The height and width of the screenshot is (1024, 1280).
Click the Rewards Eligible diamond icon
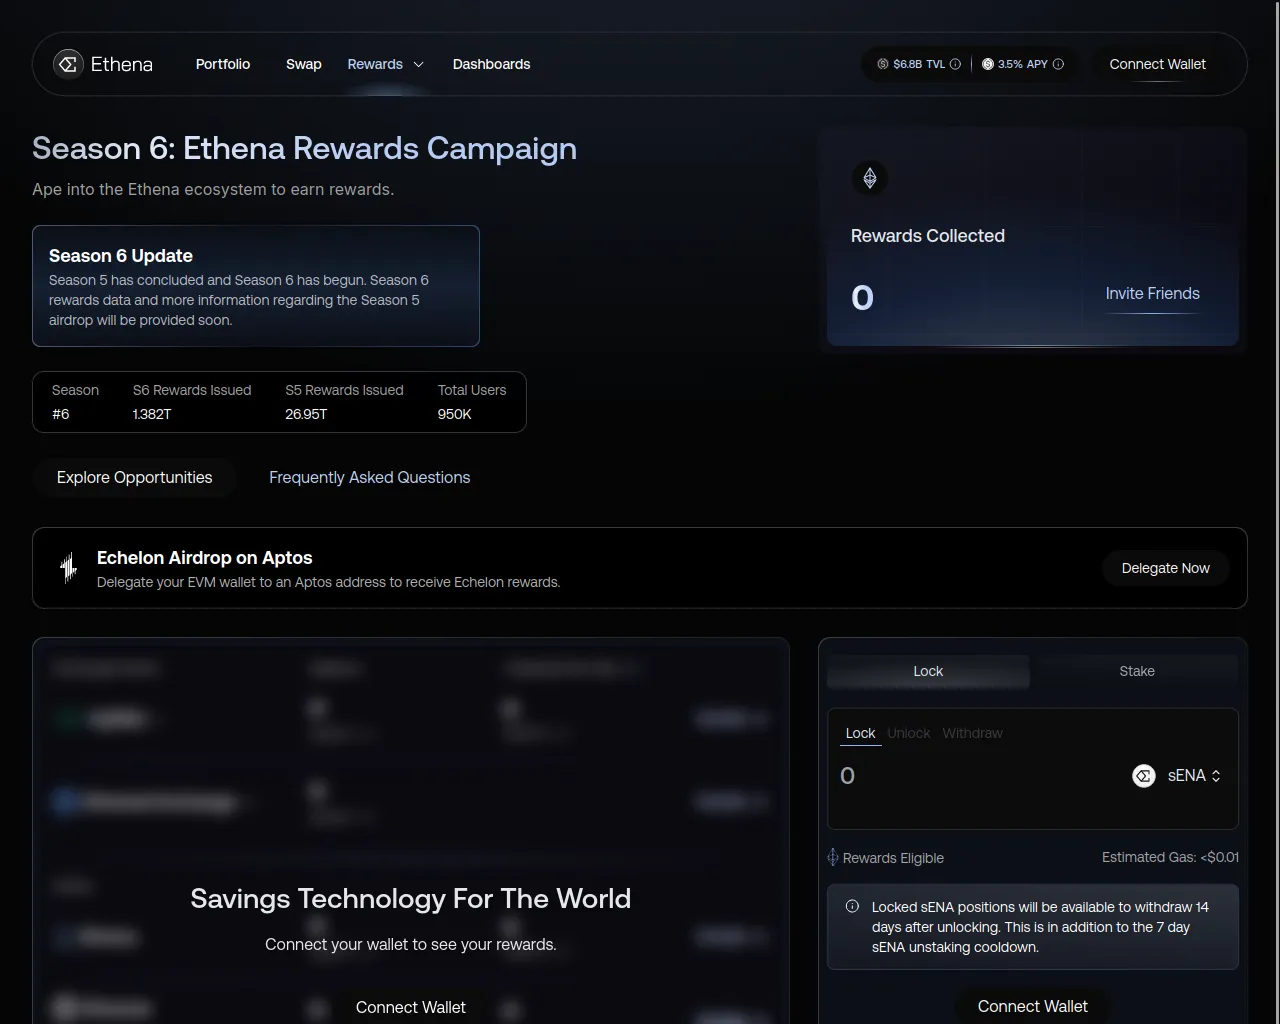tap(833, 857)
